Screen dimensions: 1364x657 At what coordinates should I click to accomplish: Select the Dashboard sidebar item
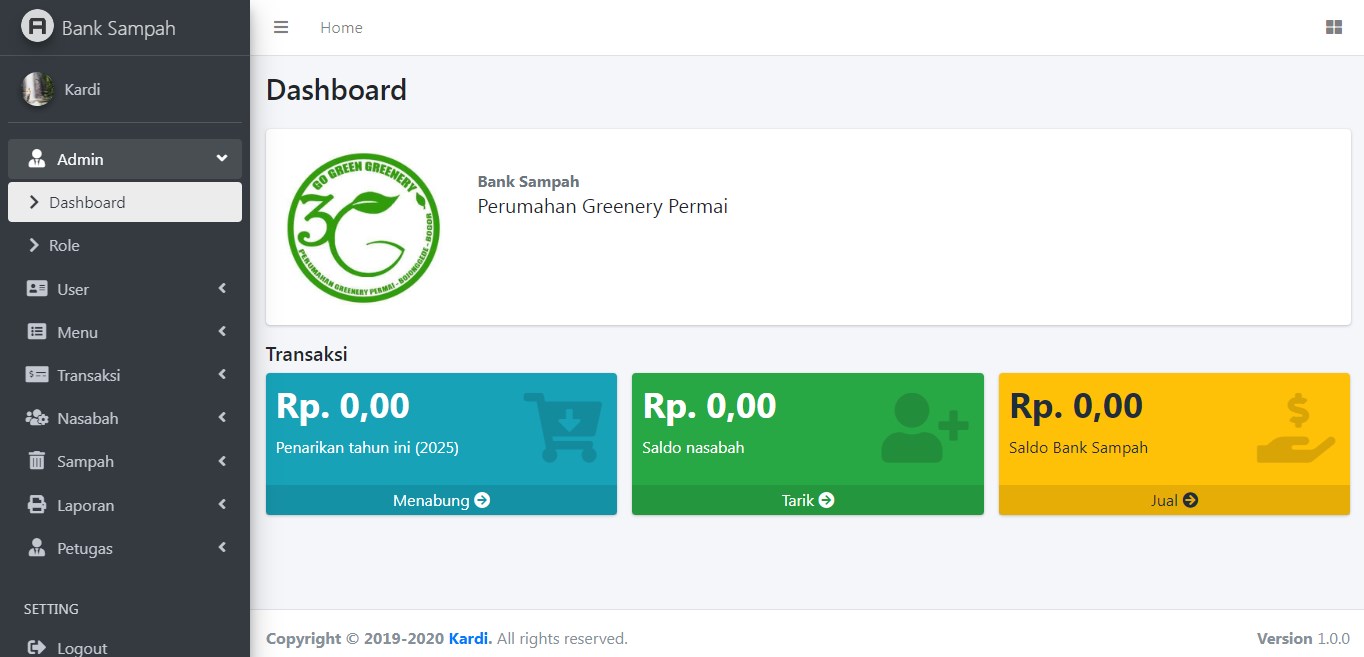pos(125,202)
